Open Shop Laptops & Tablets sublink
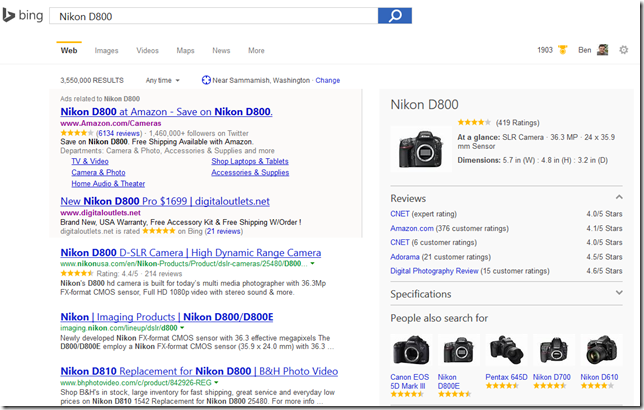The image size is (644, 410). [250, 161]
